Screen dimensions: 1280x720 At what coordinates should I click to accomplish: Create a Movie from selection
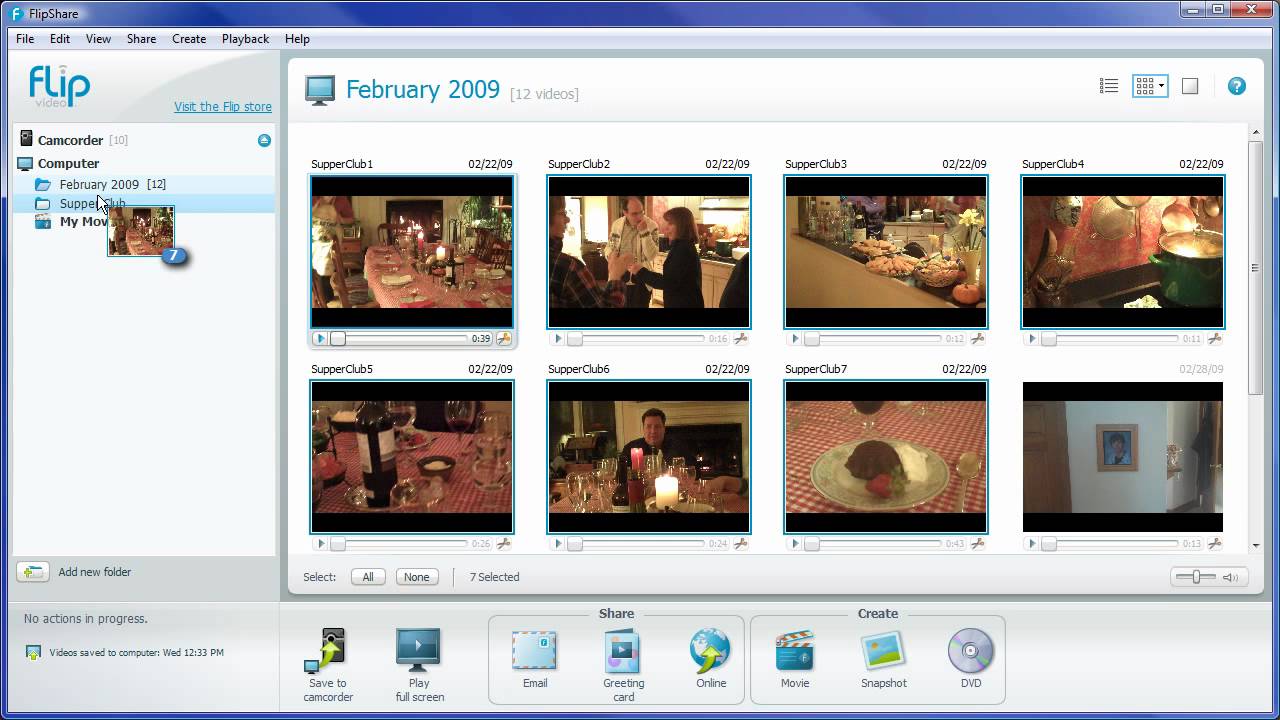coord(794,660)
